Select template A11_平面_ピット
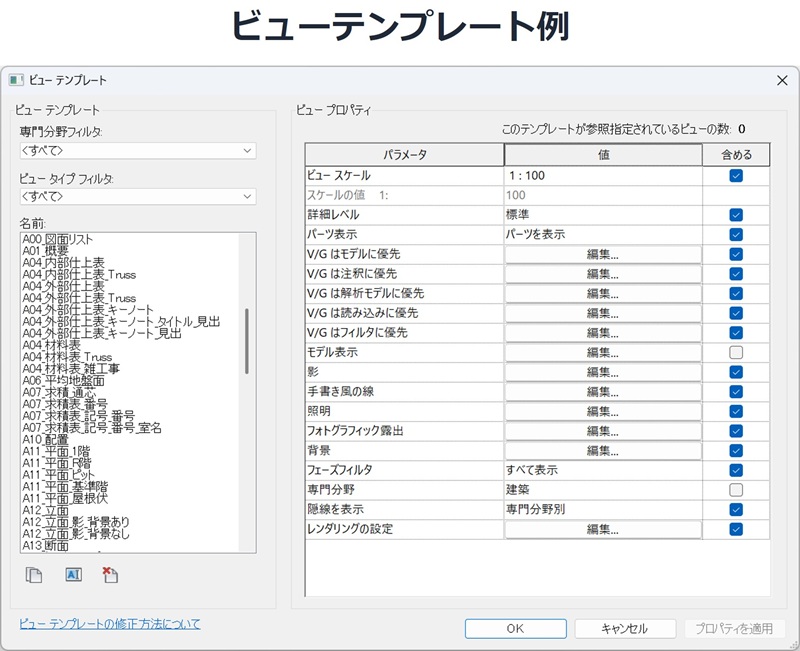The image size is (800, 651). point(59,474)
